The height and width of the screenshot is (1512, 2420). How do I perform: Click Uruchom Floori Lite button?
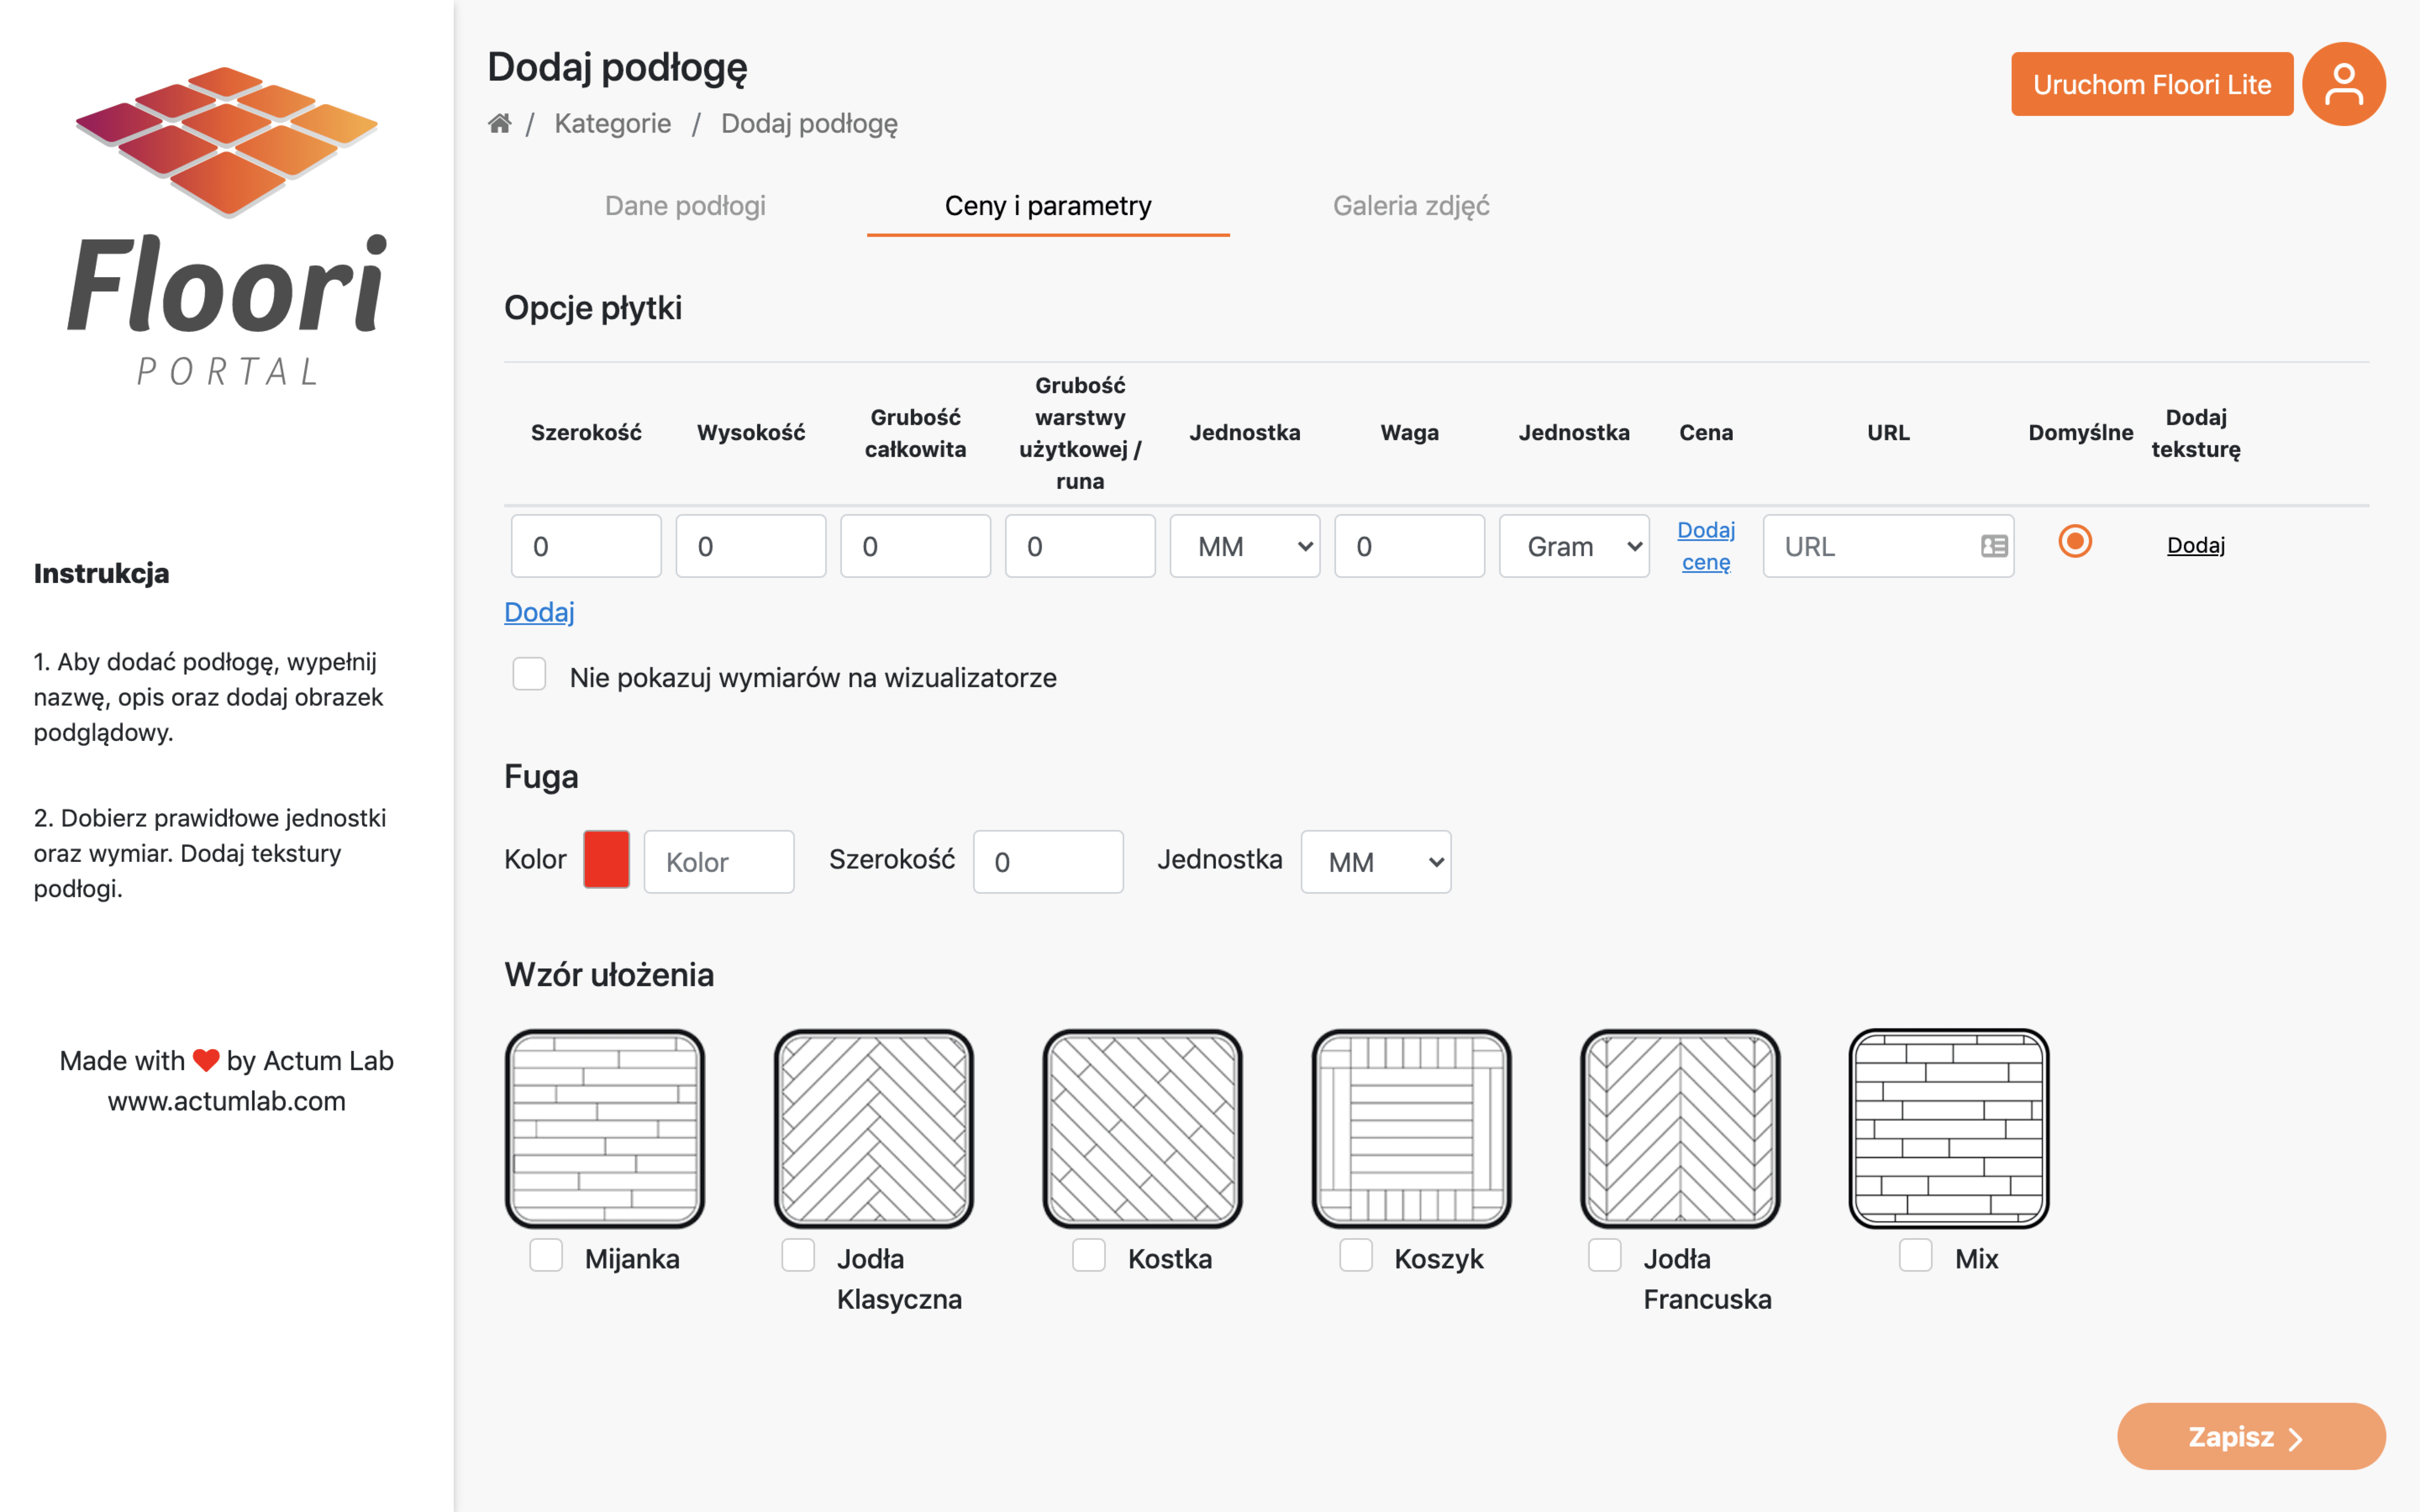click(x=2152, y=84)
